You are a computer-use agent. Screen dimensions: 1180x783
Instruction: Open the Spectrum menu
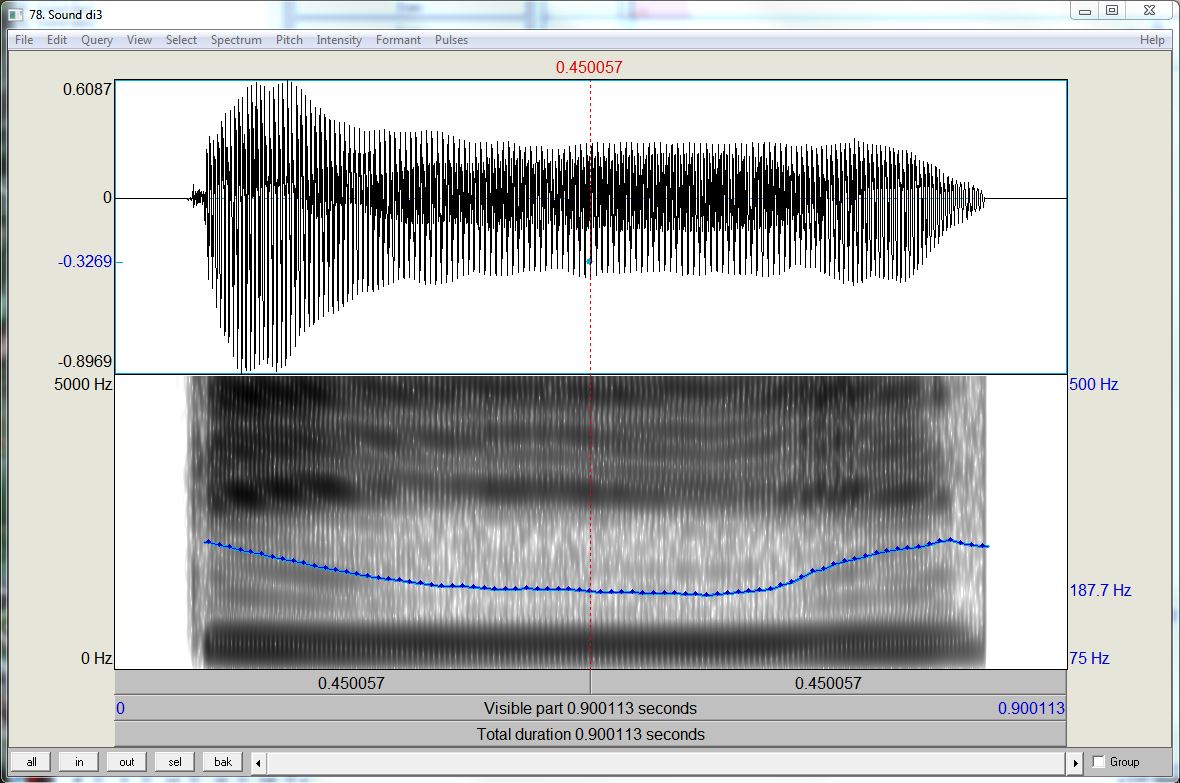[236, 40]
